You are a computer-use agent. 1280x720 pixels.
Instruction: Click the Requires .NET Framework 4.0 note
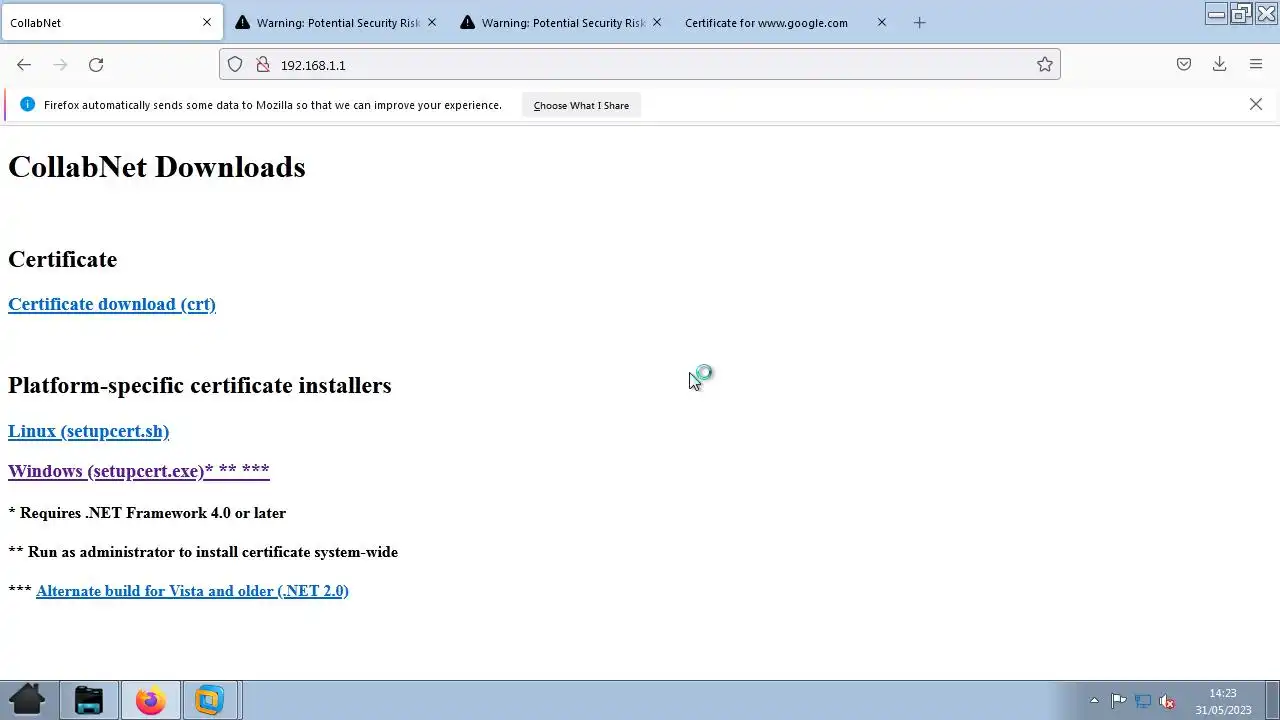click(147, 513)
